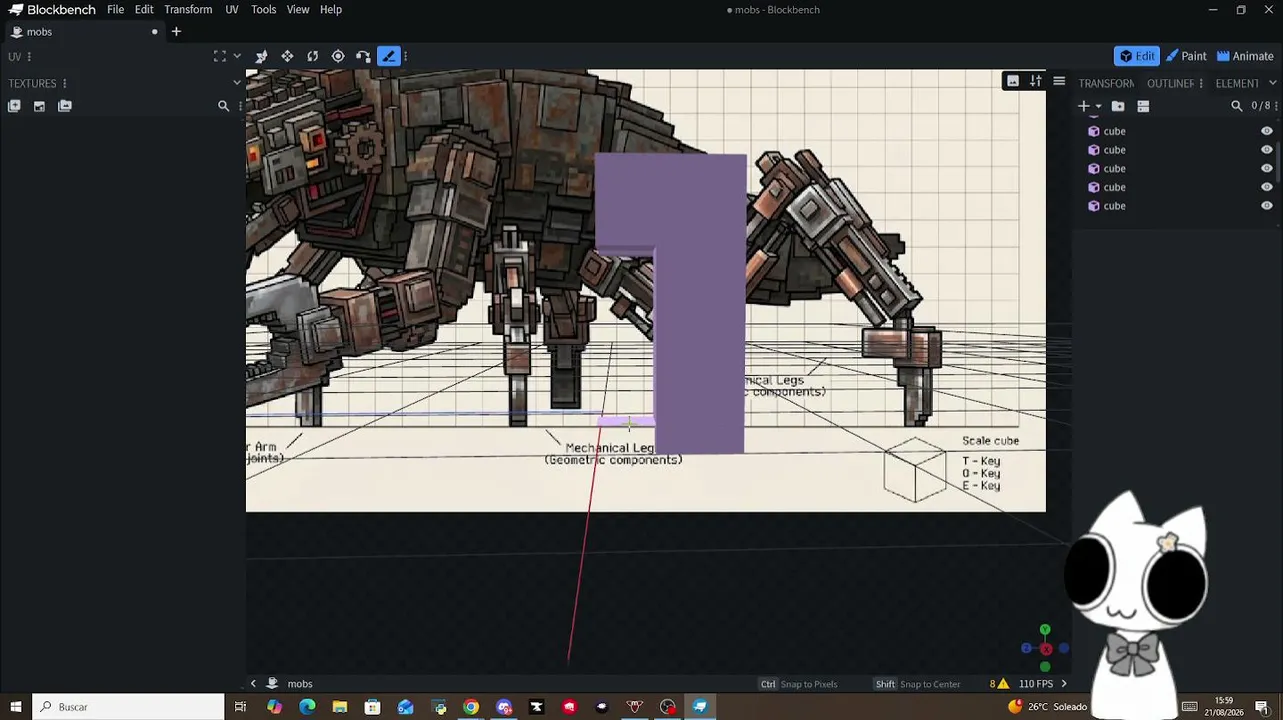Open the Textures panel options dots
Screen dimensions: 1283x720
(65, 83)
